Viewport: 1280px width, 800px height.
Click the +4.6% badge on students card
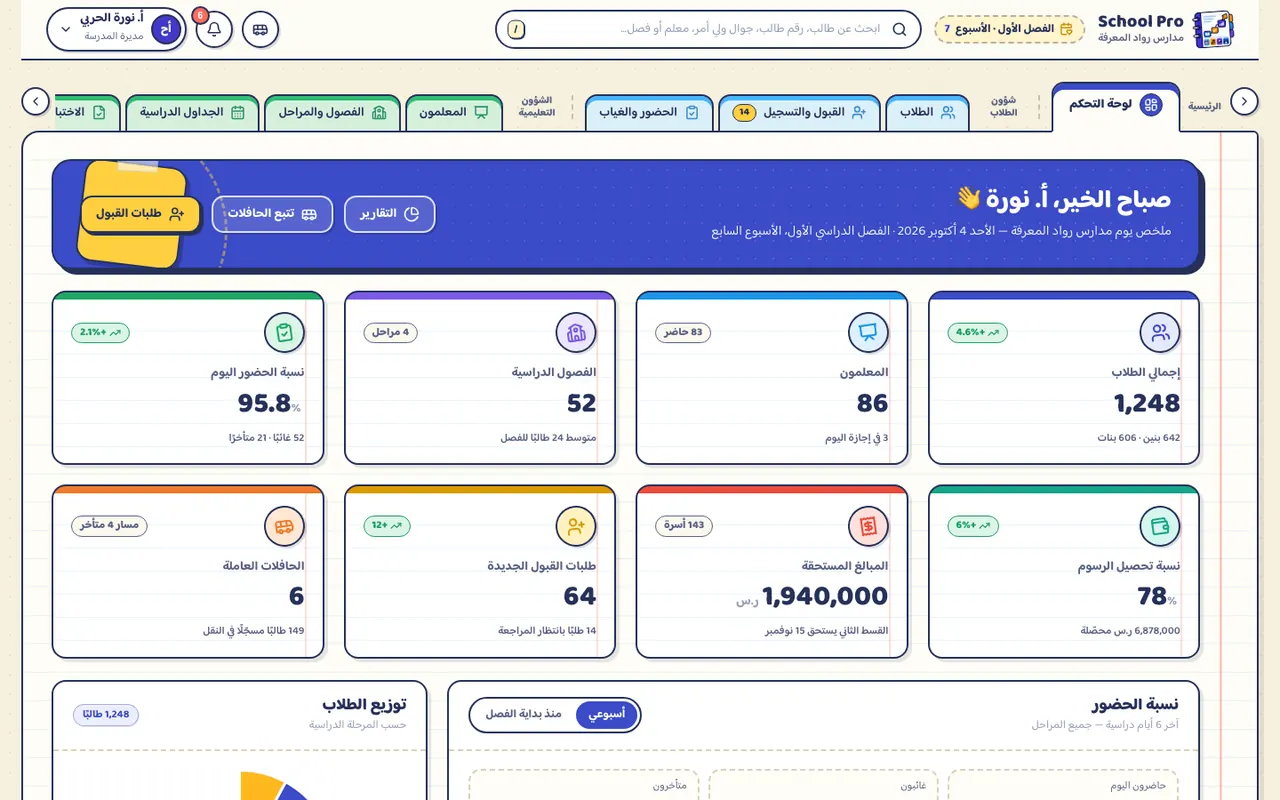pos(977,332)
